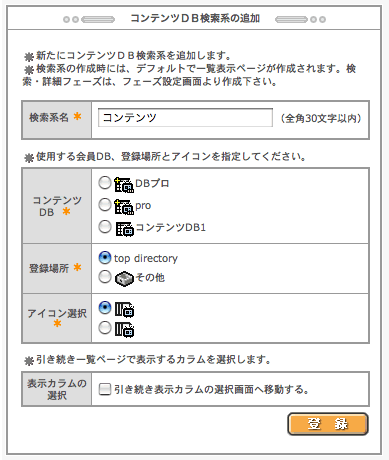Click the DBプロ database icon

coord(124,185)
